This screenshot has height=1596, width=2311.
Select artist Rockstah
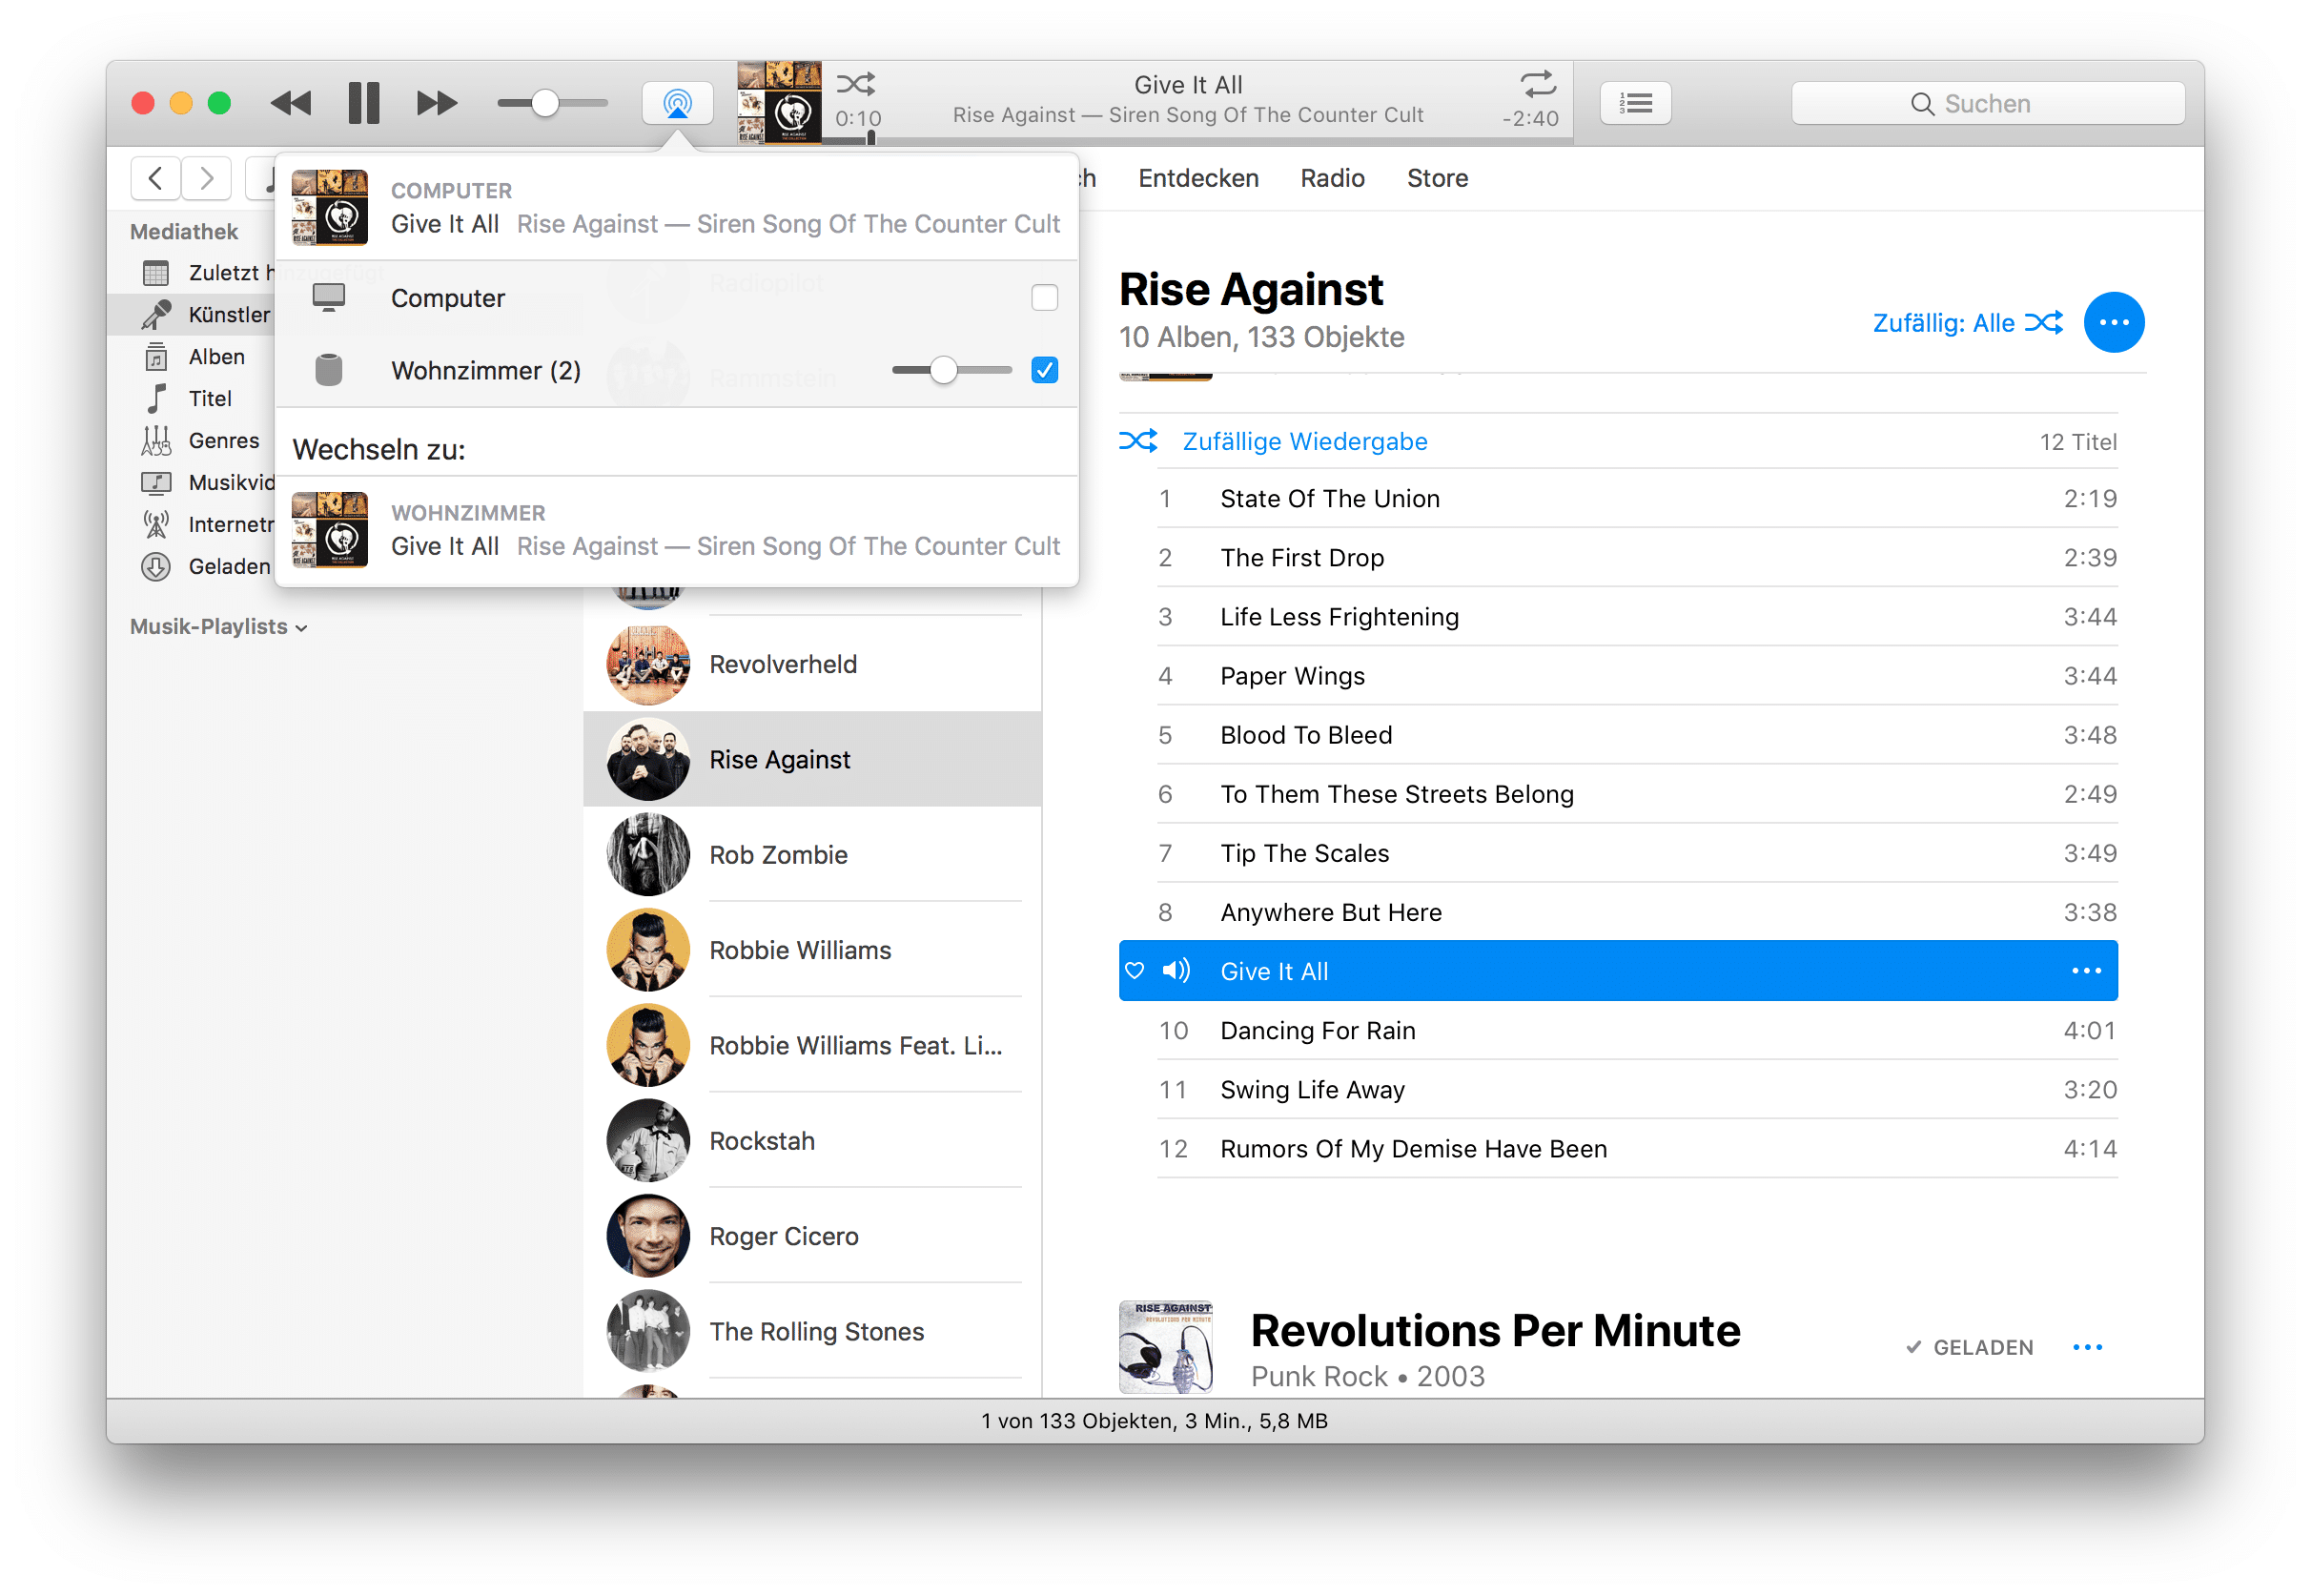point(812,1140)
